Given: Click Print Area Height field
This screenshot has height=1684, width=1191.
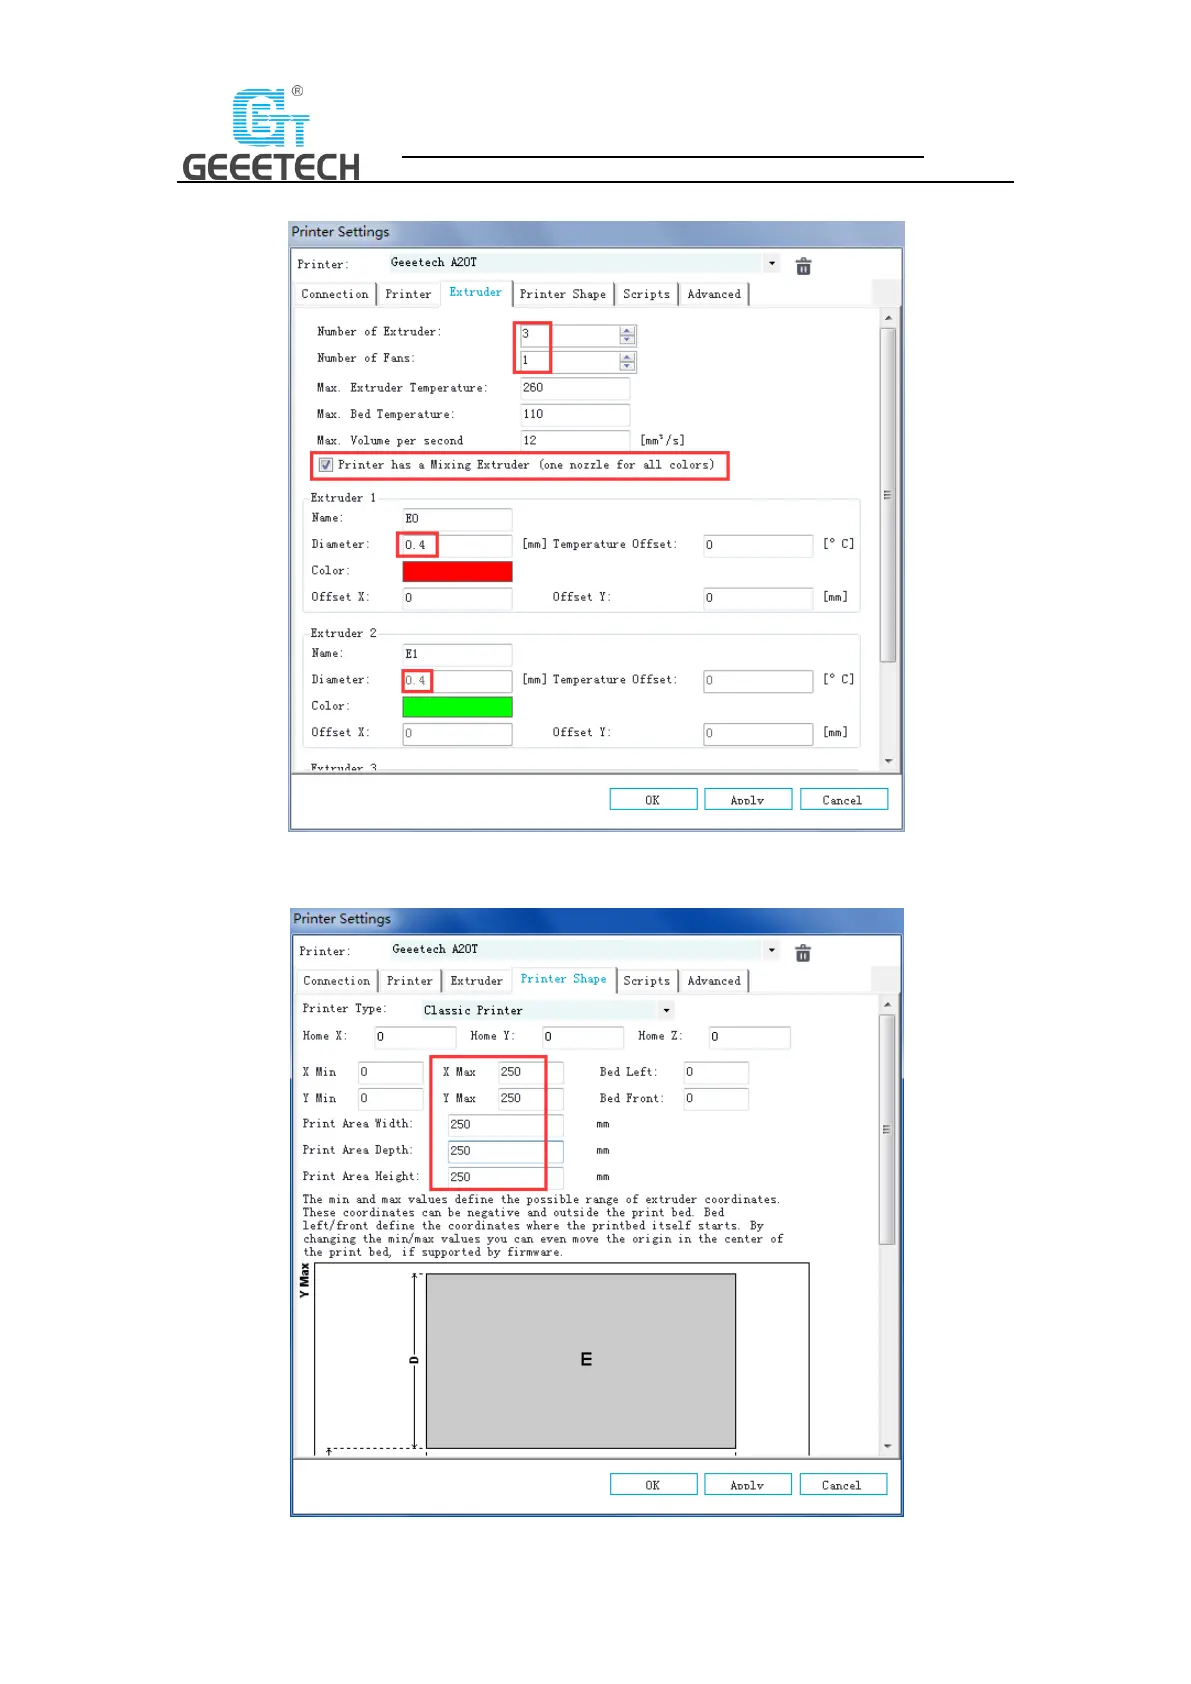Looking at the screenshot, I should pyautogui.click(x=506, y=1177).
